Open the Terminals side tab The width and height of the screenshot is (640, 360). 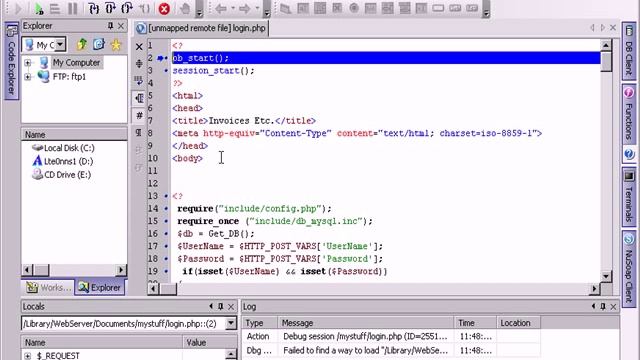point(629,197)
